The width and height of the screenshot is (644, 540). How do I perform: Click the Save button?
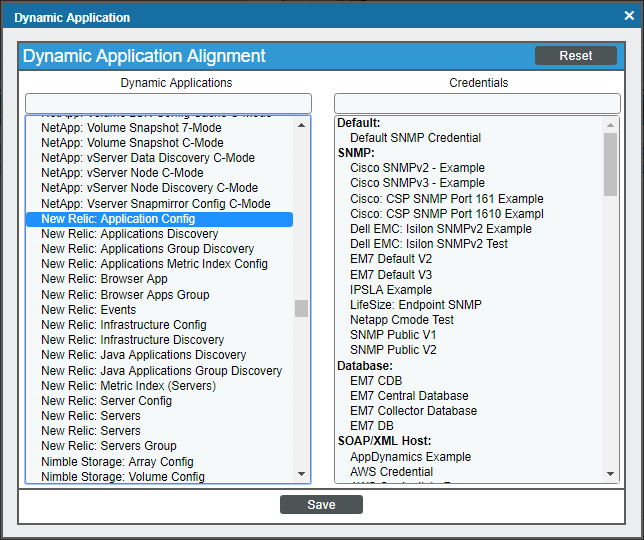tap(321, 504)
